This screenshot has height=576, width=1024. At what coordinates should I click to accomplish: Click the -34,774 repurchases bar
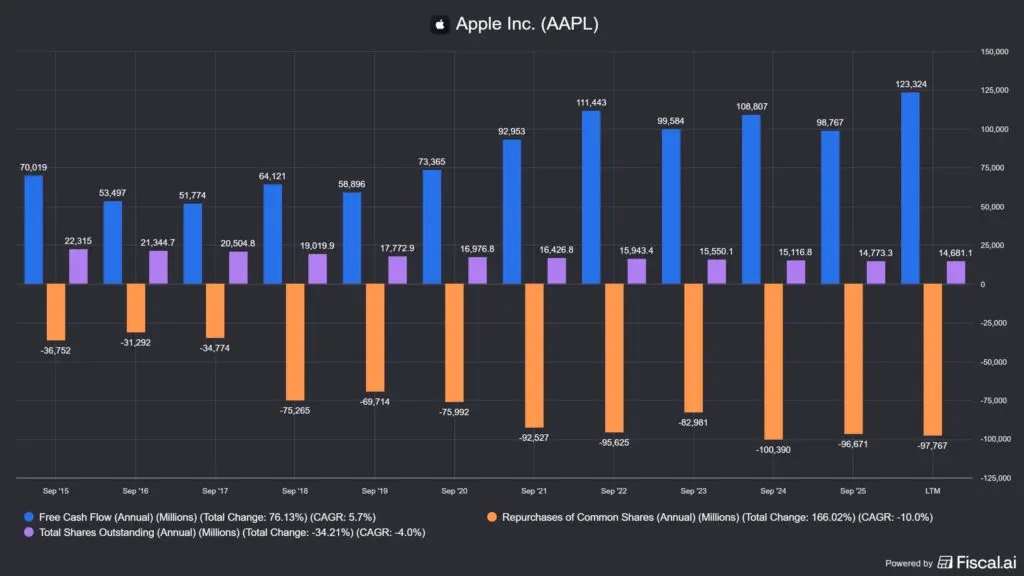215,311
